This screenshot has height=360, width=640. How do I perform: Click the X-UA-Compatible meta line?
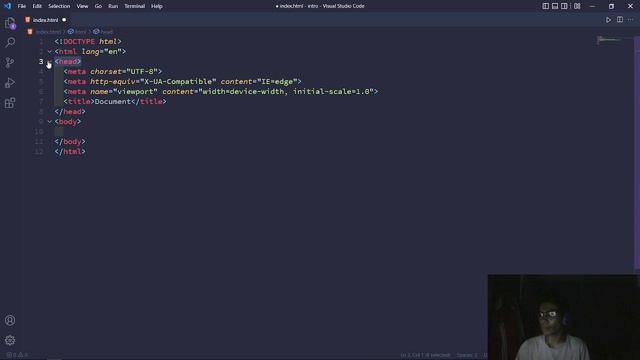182,82
